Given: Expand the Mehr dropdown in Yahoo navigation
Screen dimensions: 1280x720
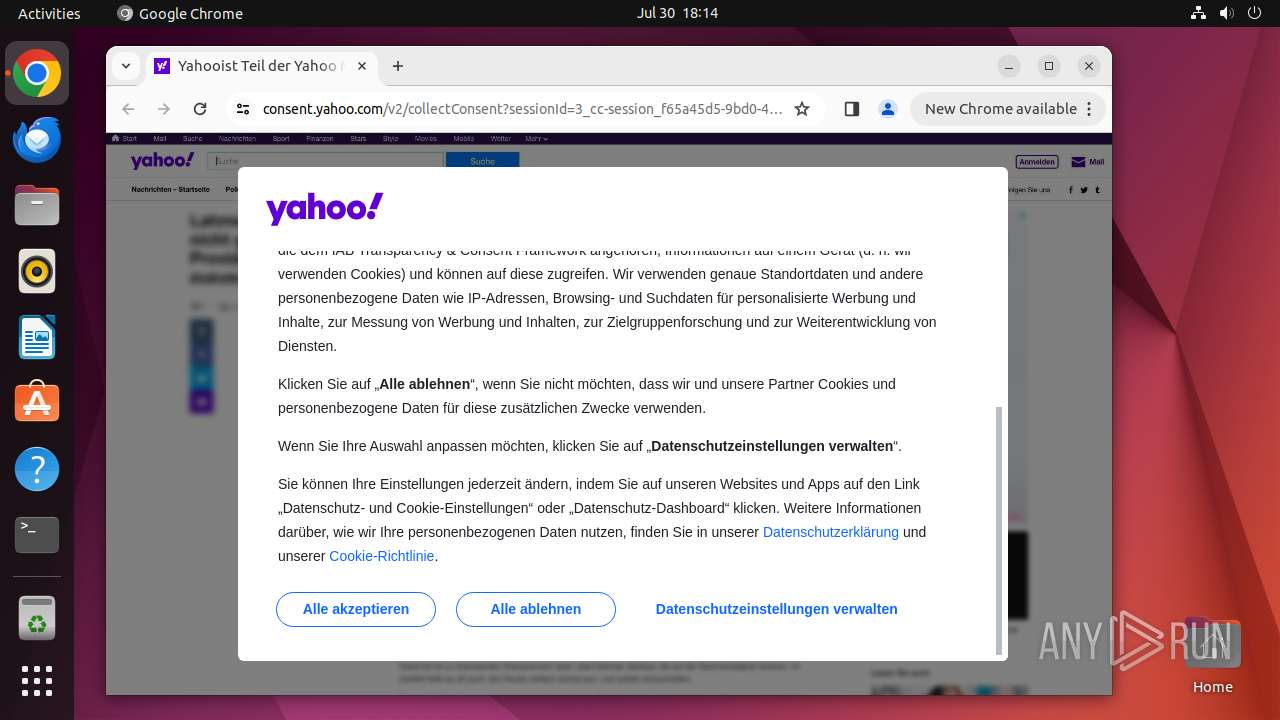Looking at the screenshot, I should [x=536, y=139].
